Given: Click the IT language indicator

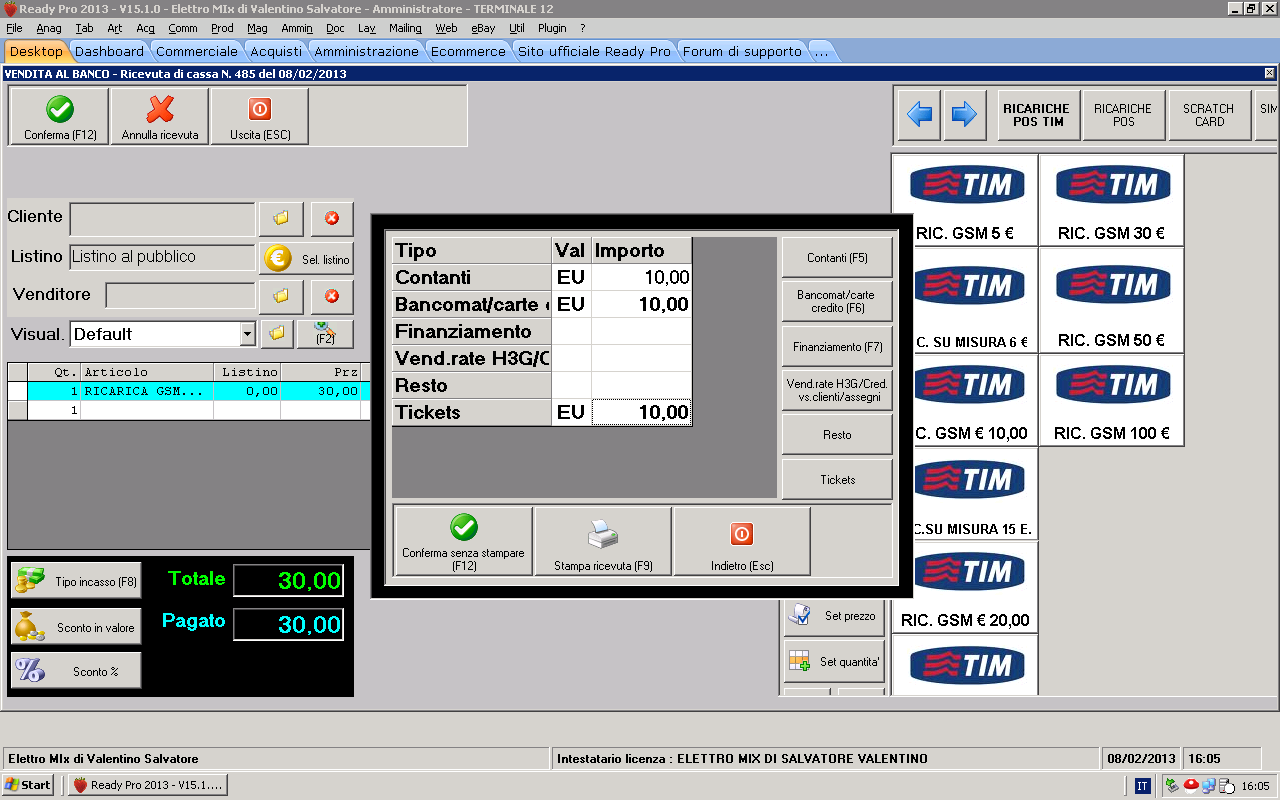Looking at the screenshot, I should pyautogui.click(x=1142, y=786).
